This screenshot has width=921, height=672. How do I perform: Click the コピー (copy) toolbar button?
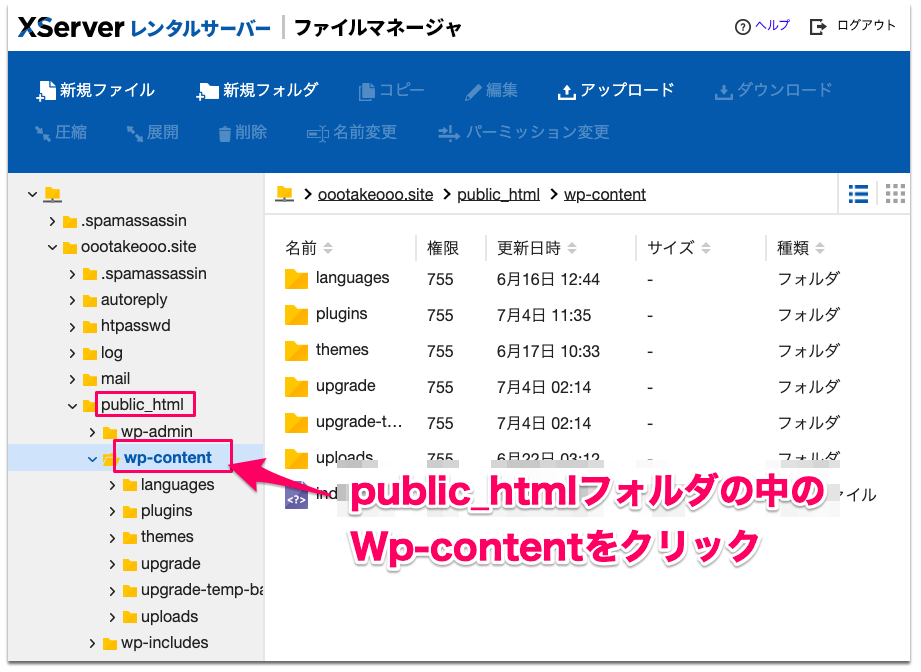coord(391,90)
